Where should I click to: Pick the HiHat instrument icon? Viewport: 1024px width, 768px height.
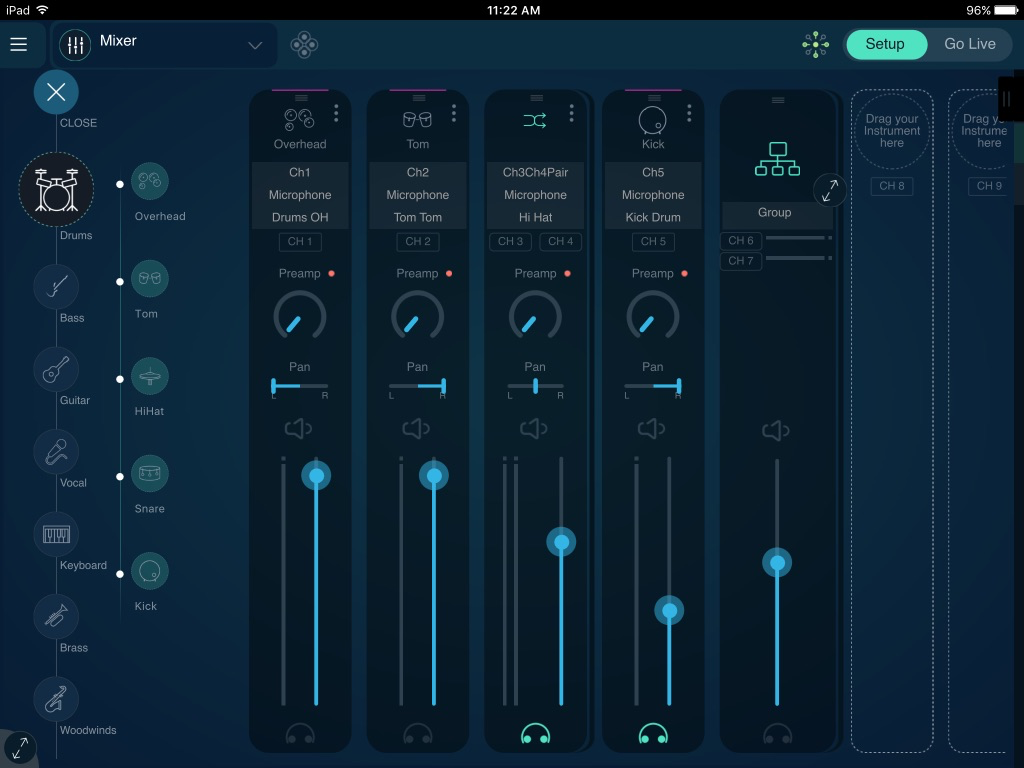[x=150, y=376]
